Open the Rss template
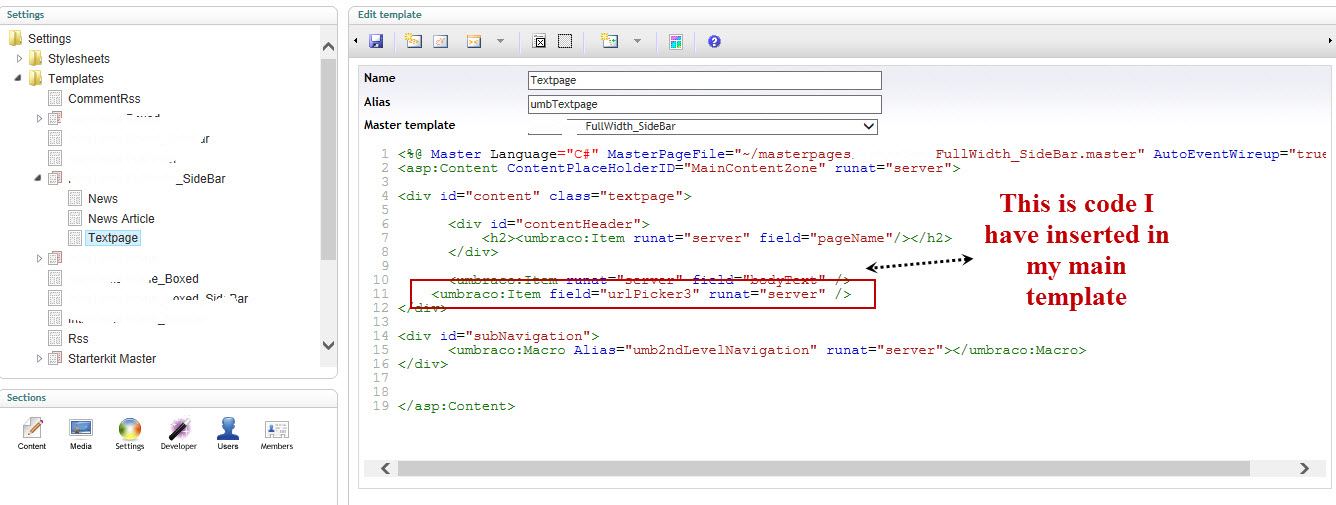 pyautogui.click(x=78, y=338)
